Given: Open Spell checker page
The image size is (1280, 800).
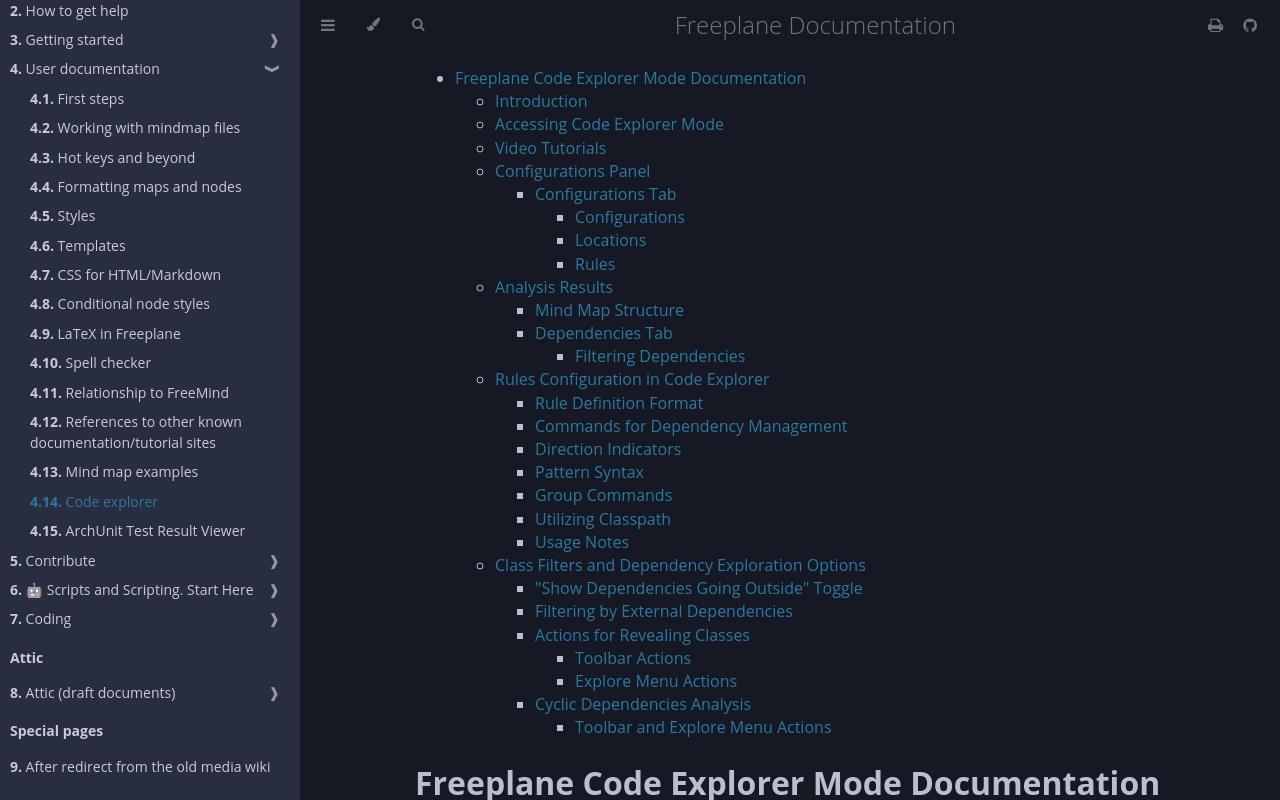Looking at the screenshot, I should click(91, 363).
